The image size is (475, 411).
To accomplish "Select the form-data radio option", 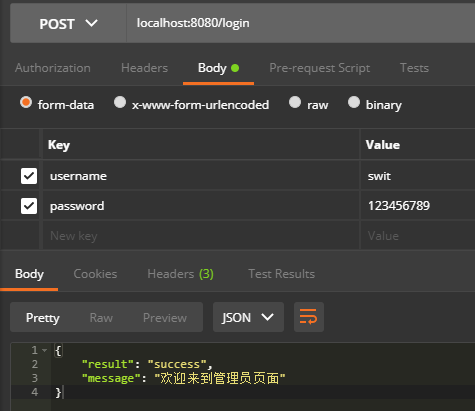I will [x=26, y=102].
